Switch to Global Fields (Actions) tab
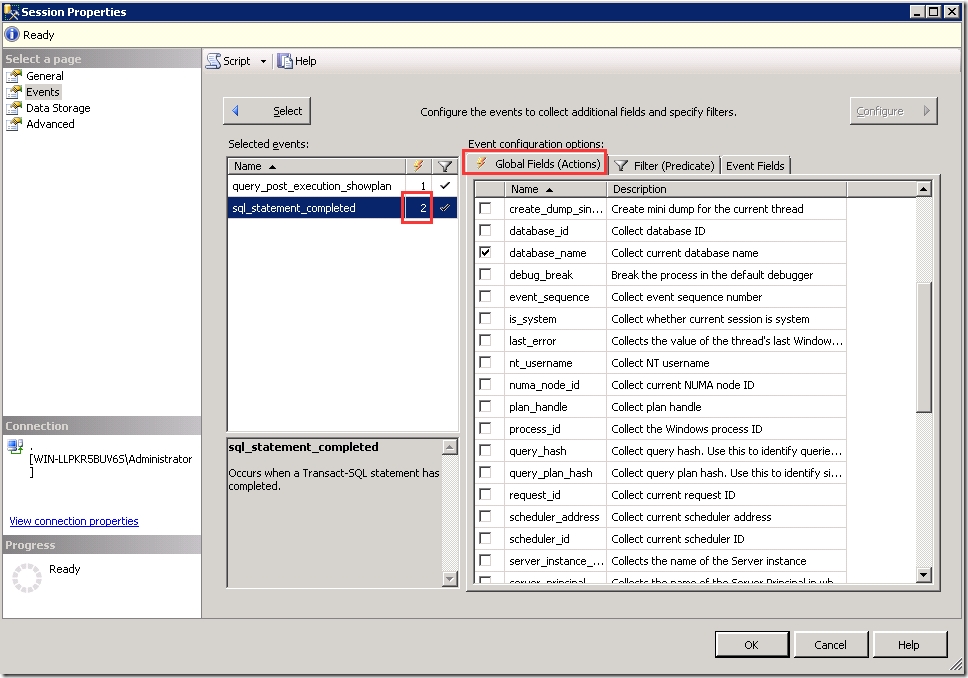Screen dimensions: 968x678 [x=536, y=164]
